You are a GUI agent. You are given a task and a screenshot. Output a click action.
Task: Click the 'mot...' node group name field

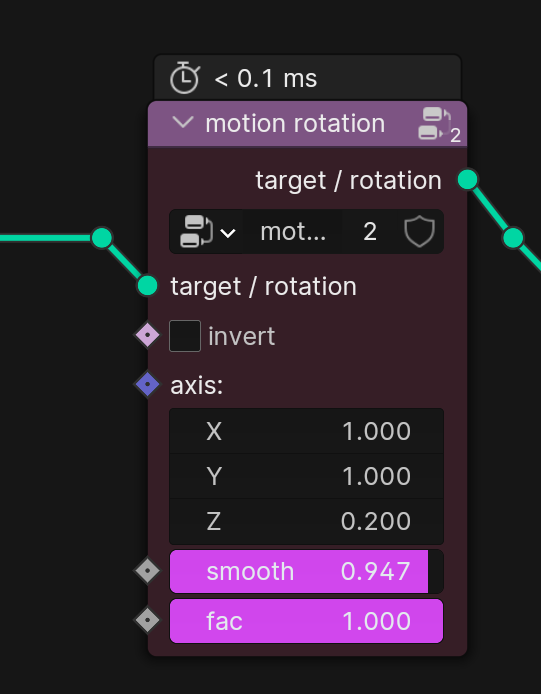pos(293,231)
